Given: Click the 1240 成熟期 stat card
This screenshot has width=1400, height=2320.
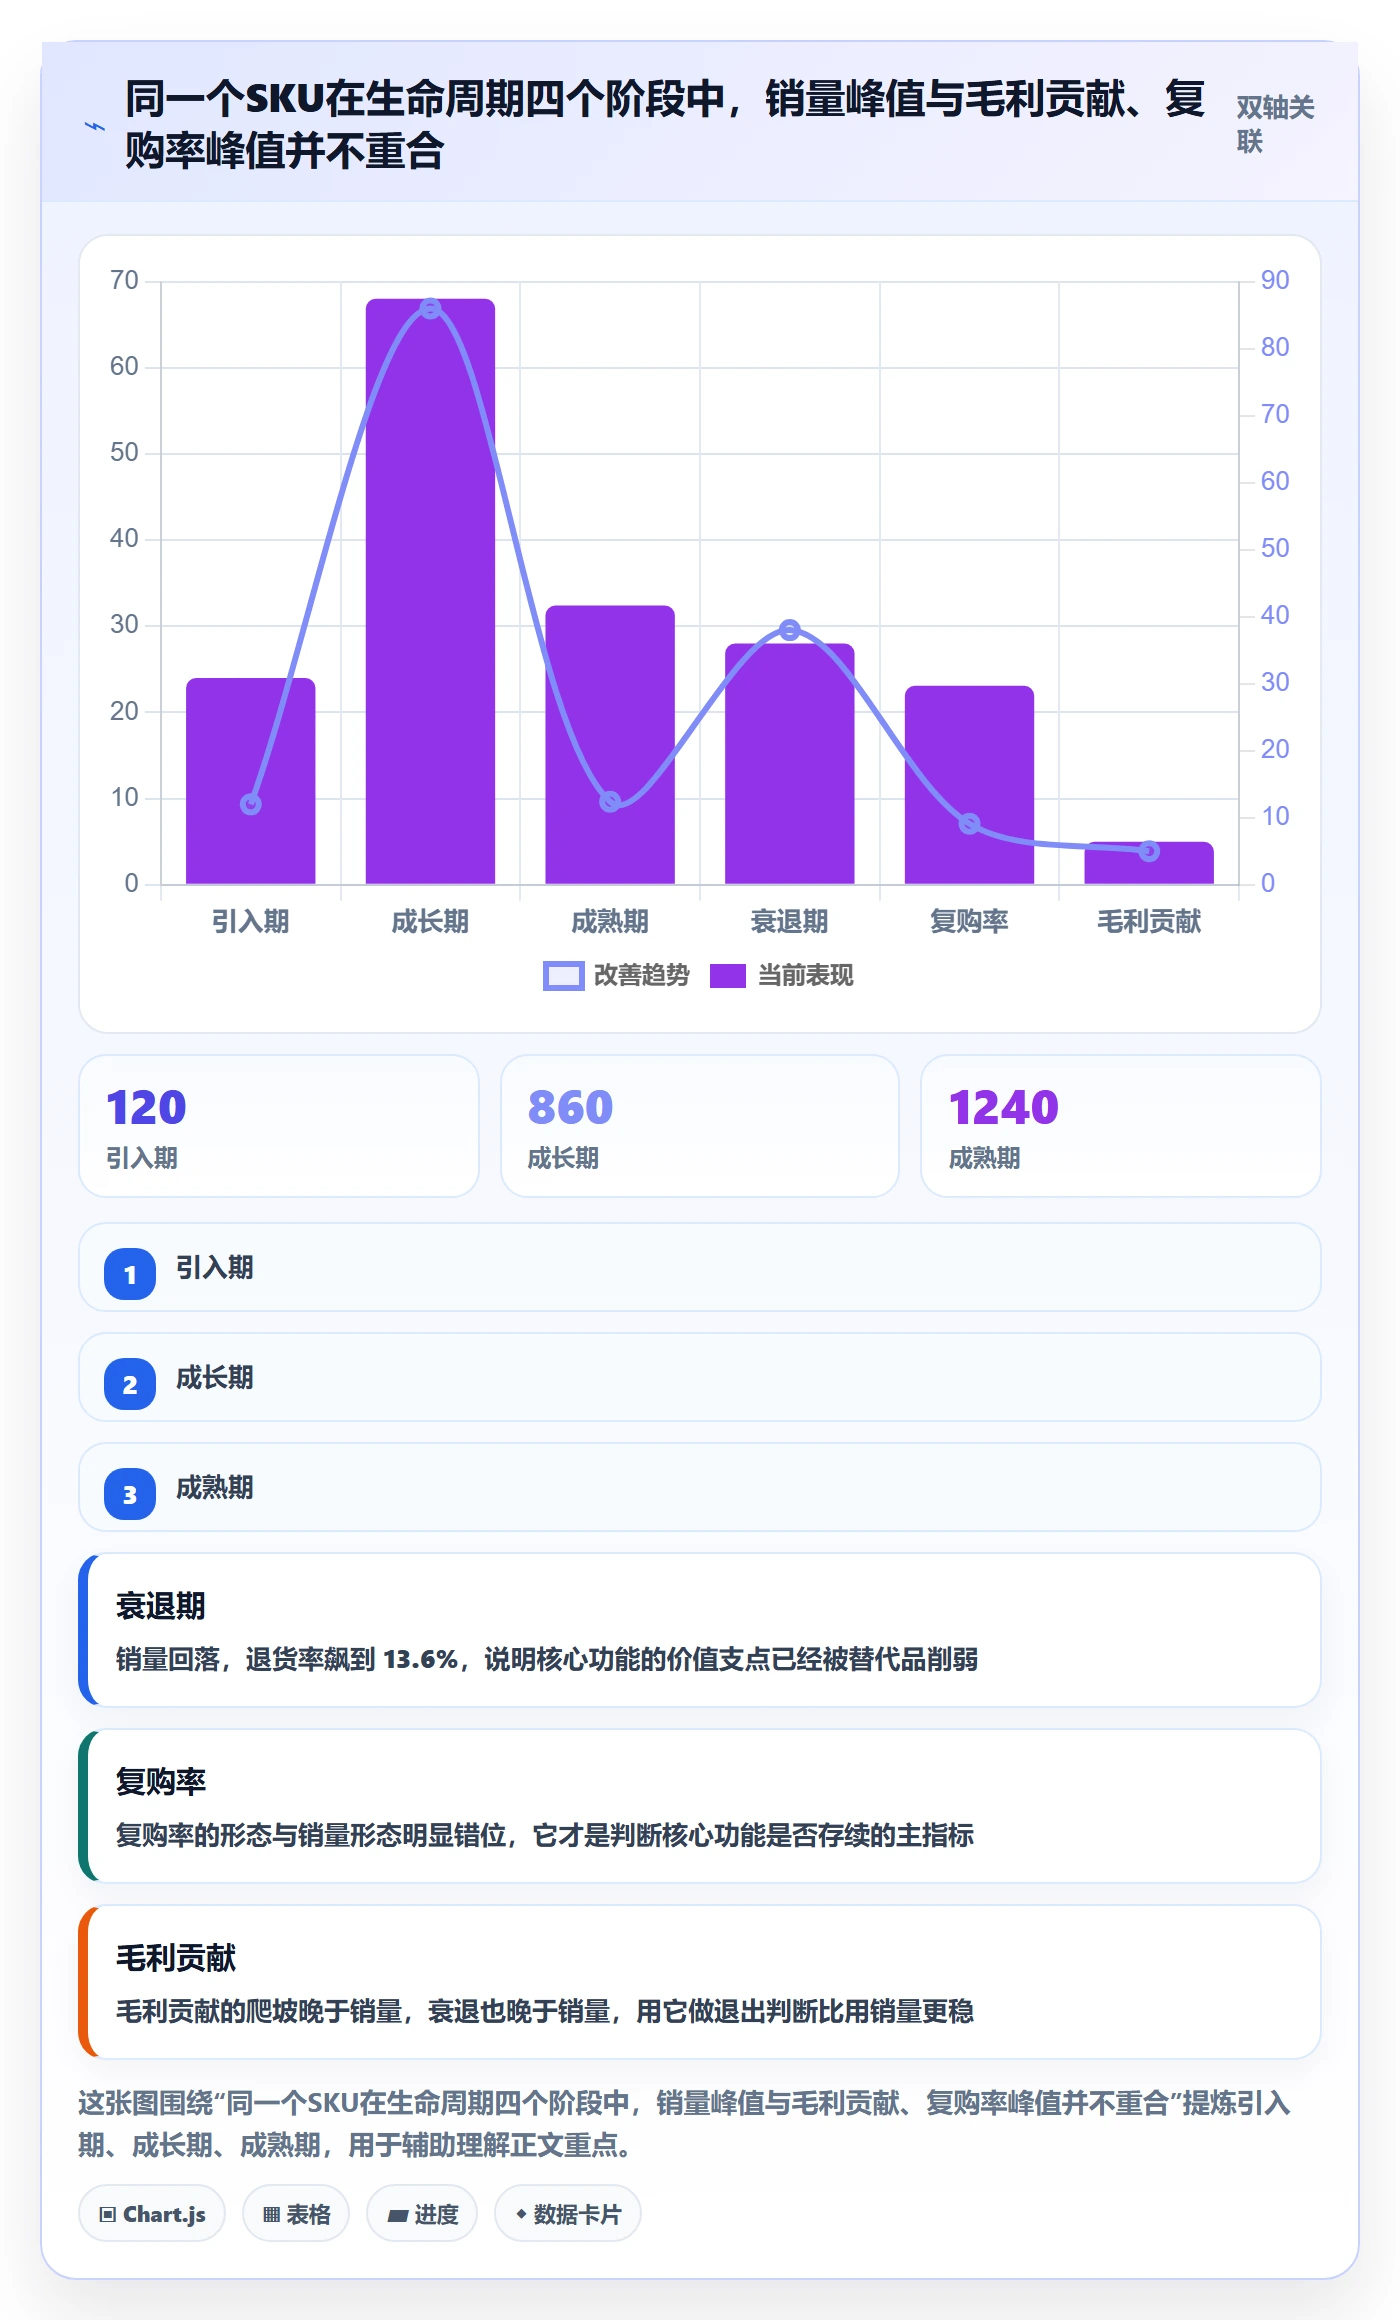Looking at the screenshot, I should (x=1121, y=1126).
